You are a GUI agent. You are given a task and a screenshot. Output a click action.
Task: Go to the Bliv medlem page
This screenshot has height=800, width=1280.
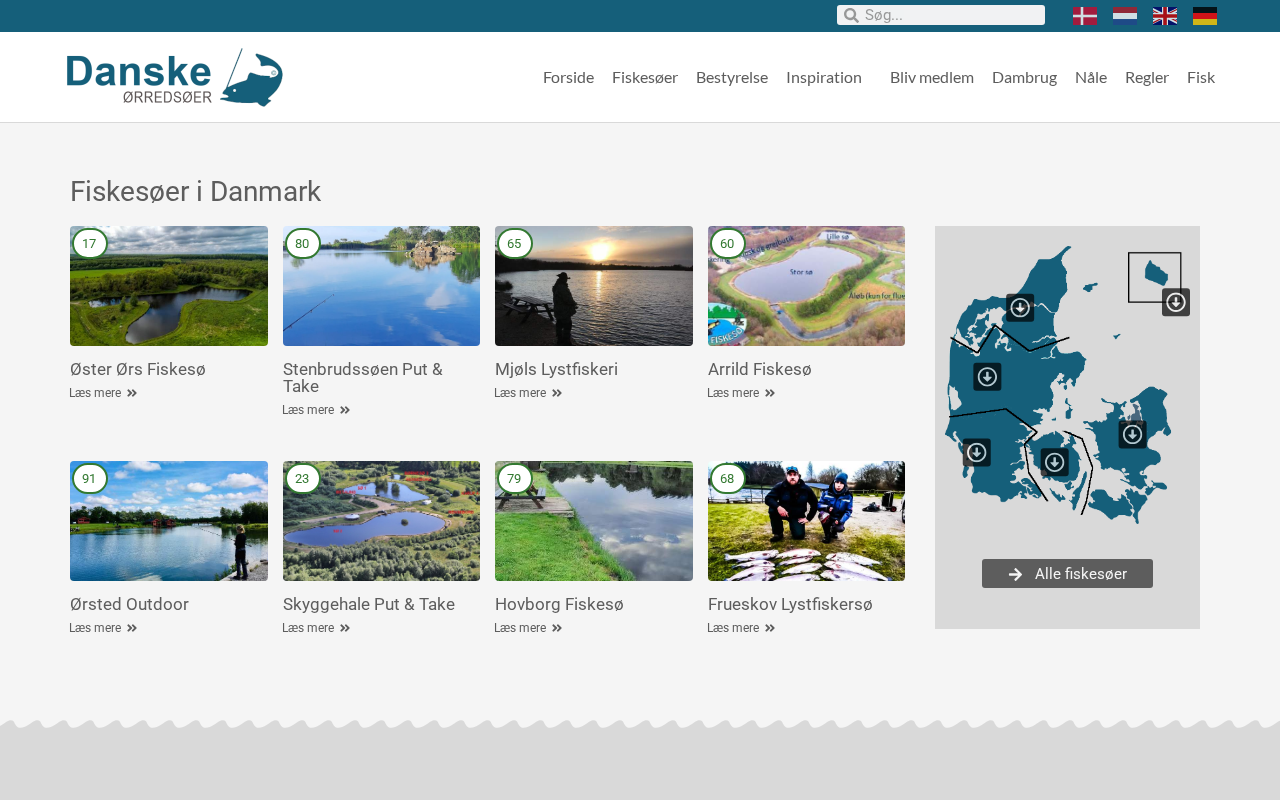(x=932, y=77)
